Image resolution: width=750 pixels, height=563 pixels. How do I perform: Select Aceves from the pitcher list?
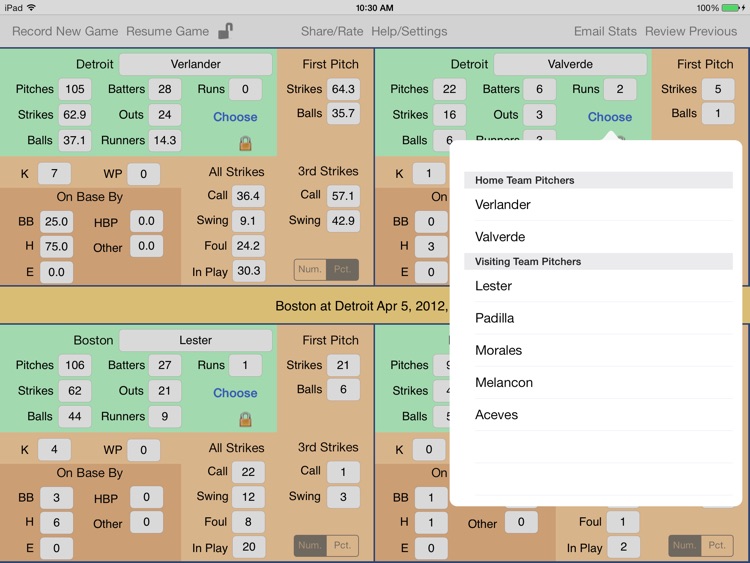[x=598, y=415]
